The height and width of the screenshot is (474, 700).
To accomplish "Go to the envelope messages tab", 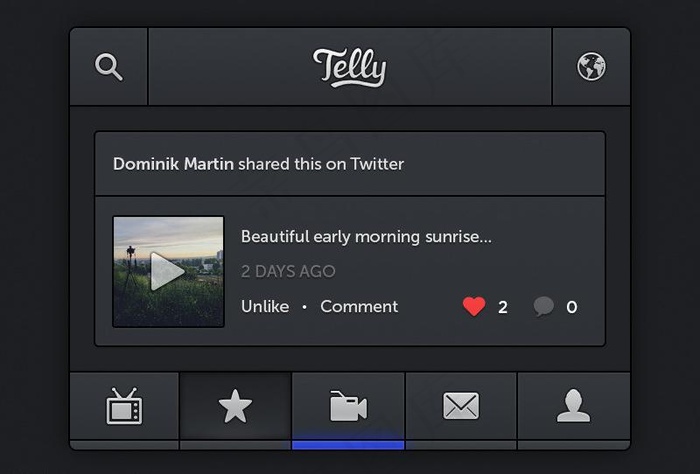I will click(461, 406).
